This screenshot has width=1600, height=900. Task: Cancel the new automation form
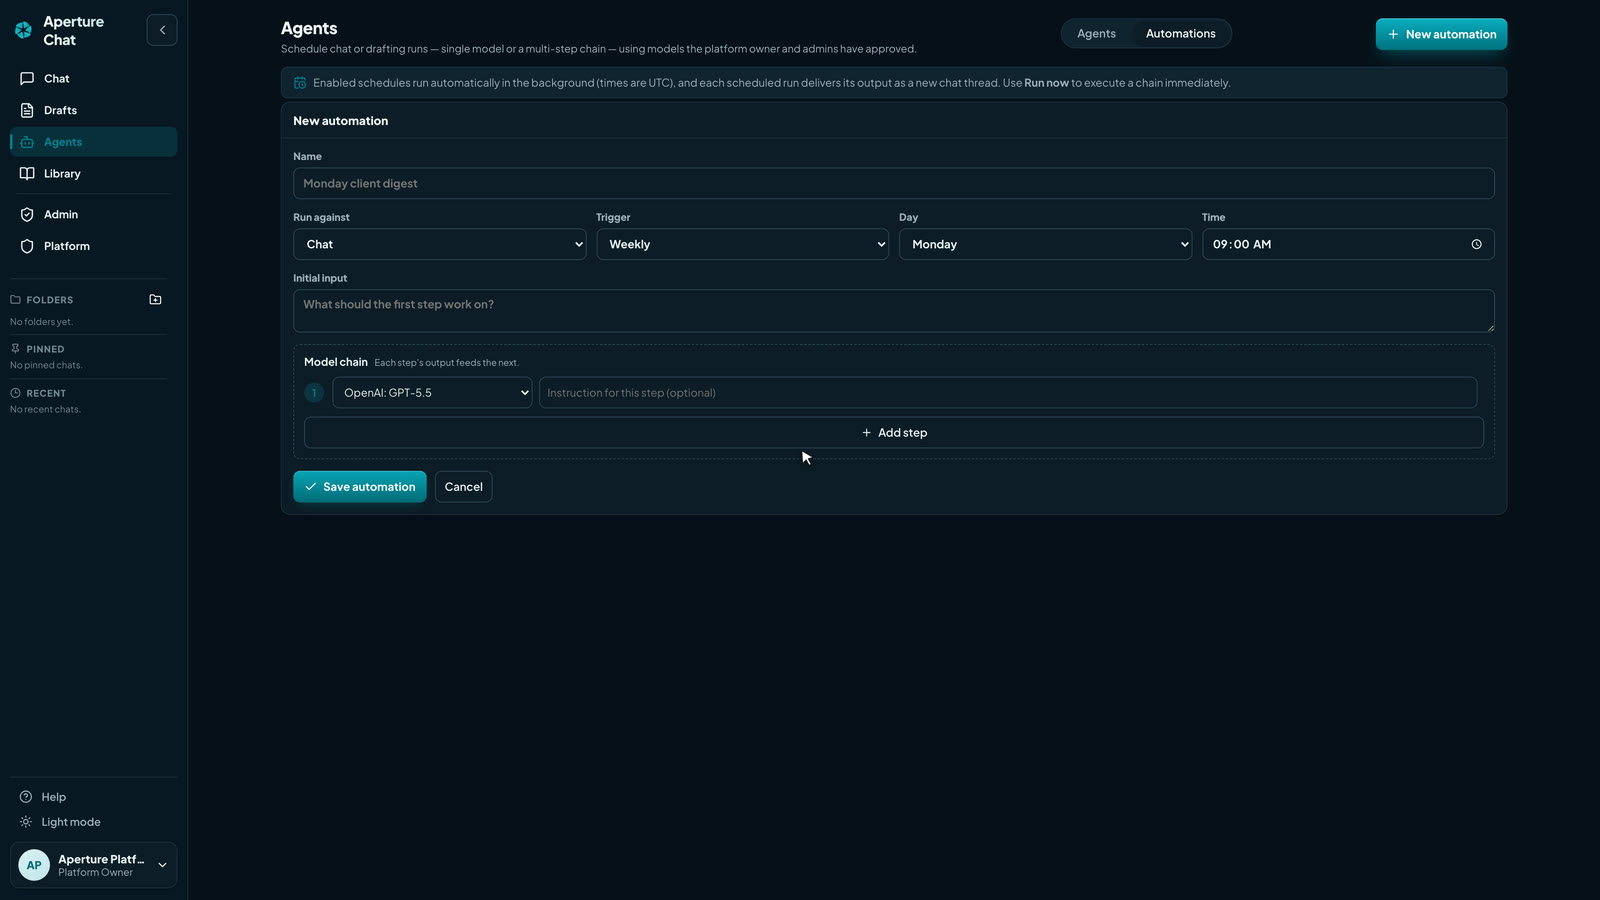463,487
